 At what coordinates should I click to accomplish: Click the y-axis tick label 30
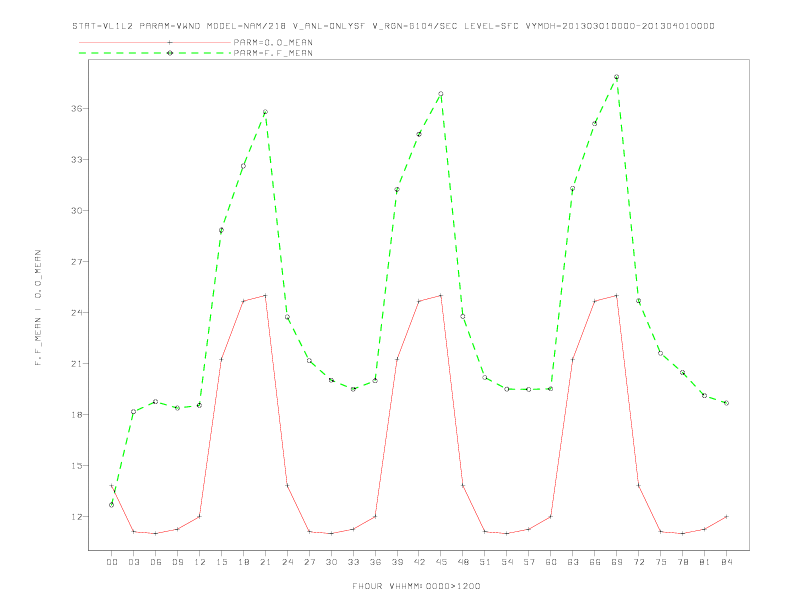coord(77,211)
